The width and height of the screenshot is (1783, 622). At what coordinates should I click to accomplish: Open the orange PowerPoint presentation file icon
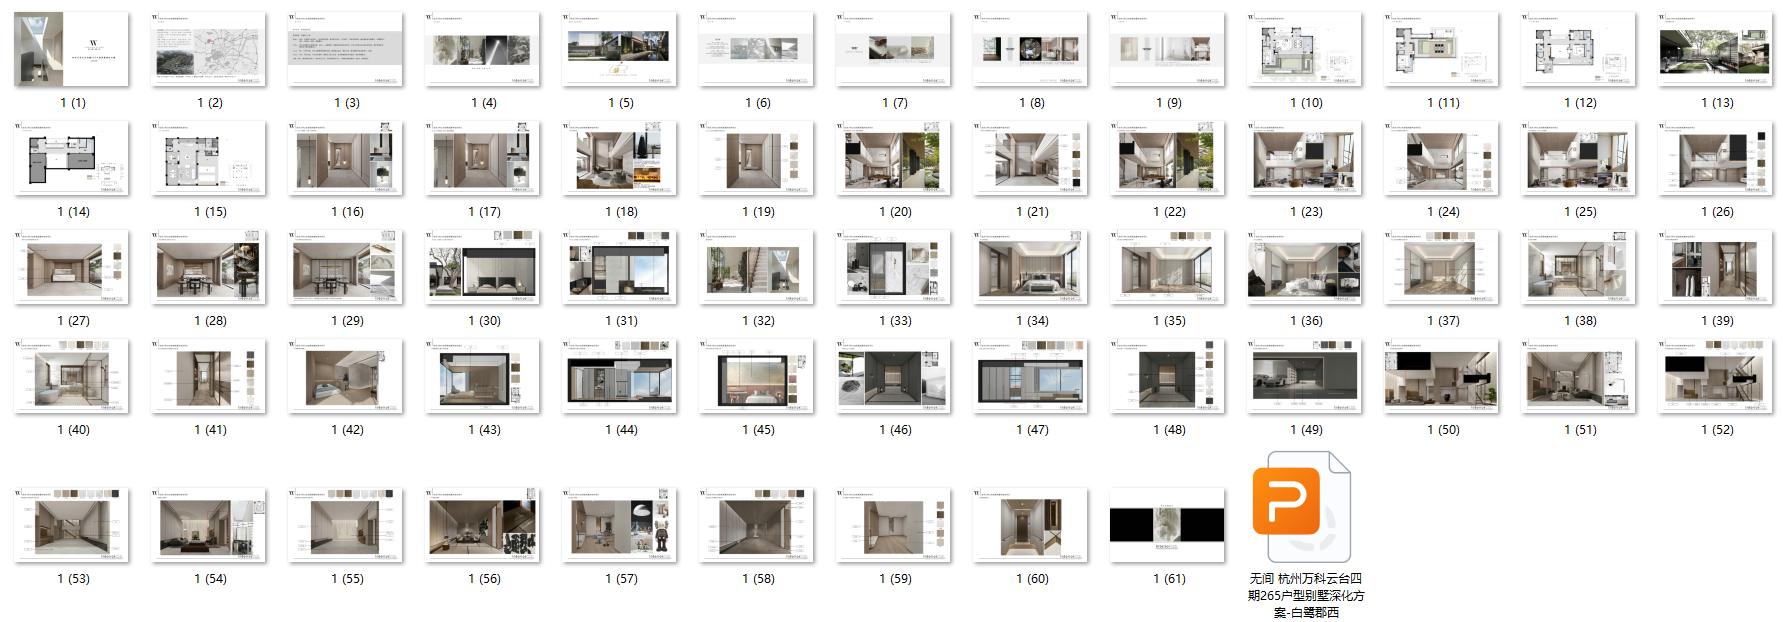click(x=1303, y=508)
